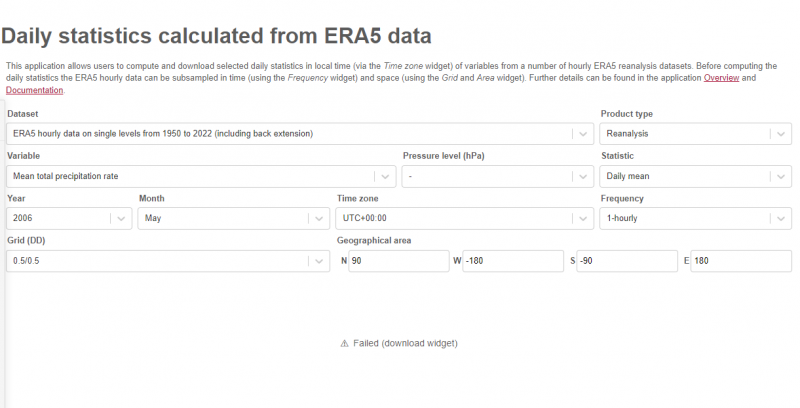Open the Statistic dropdown arrow
Image resolution: width=800 pixels, height=408 pixels.
(779, 176)
